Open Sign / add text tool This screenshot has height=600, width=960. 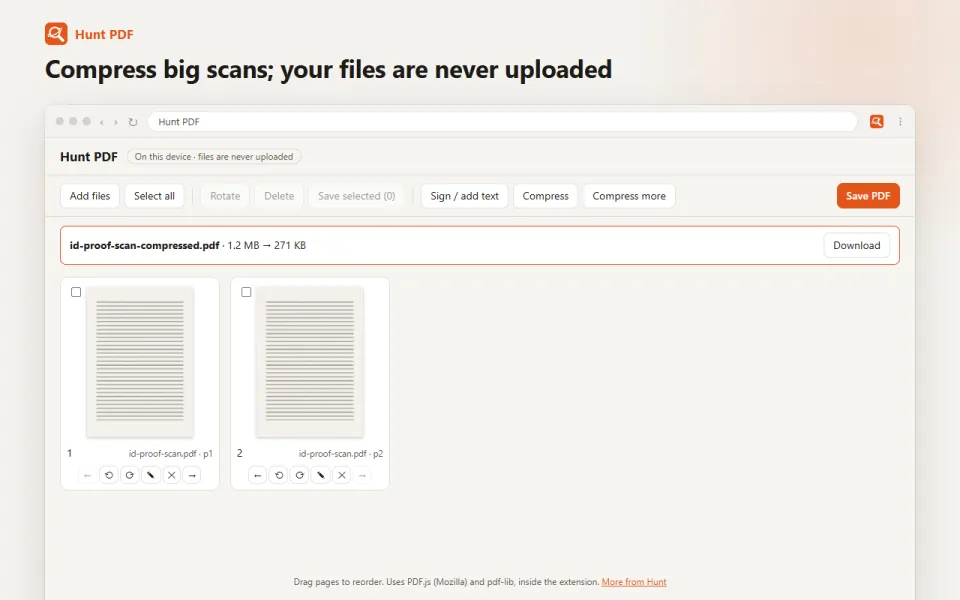pos(464,196)
